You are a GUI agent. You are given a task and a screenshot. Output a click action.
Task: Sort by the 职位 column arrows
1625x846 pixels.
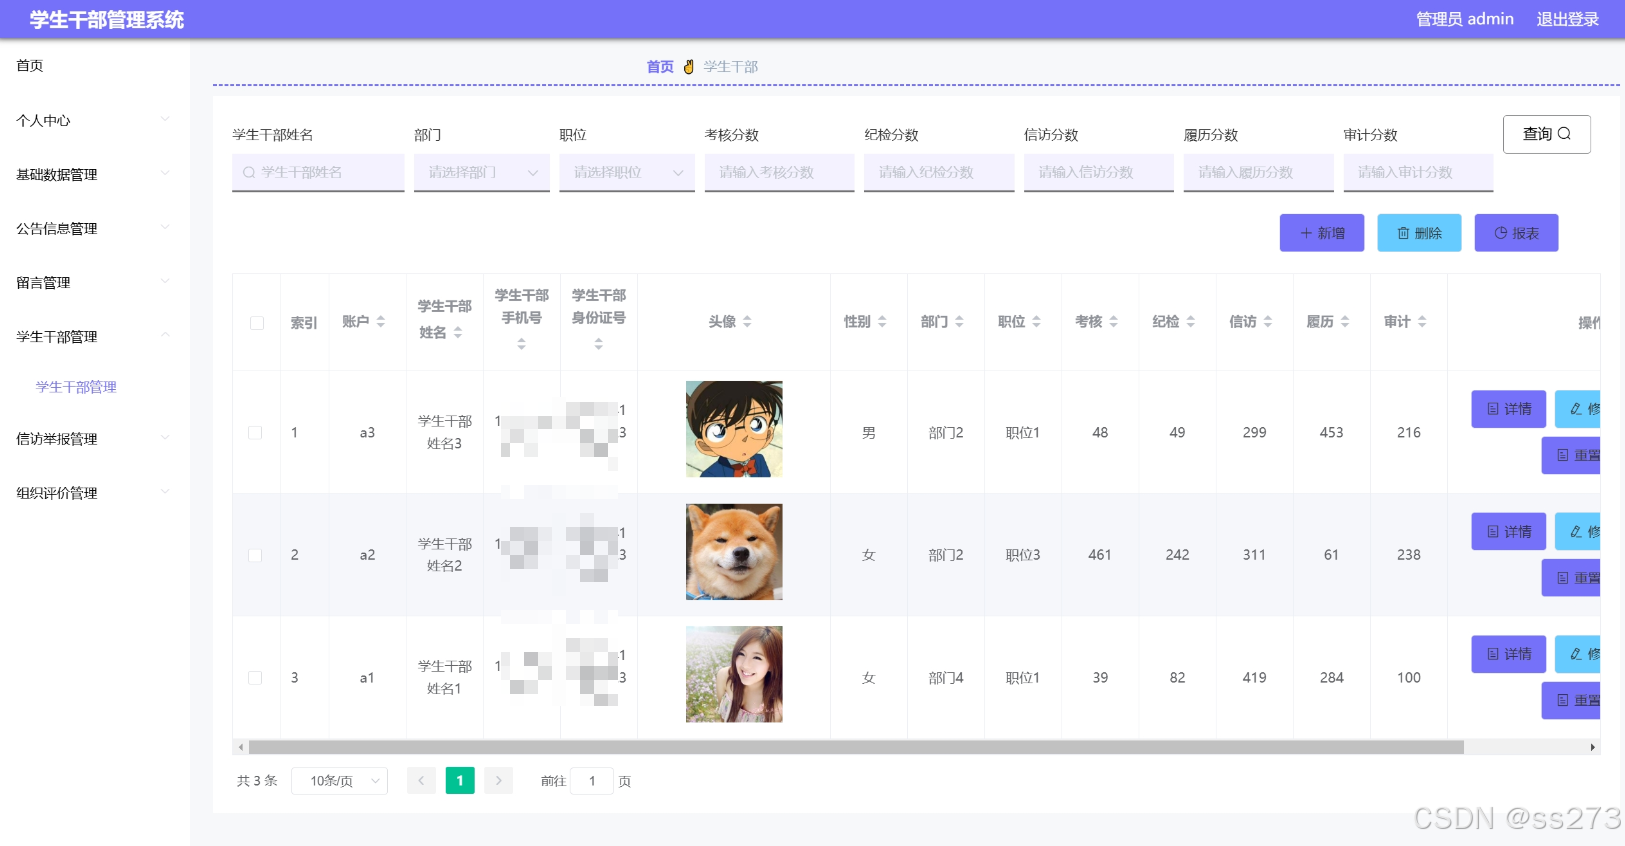[1036, 322]
